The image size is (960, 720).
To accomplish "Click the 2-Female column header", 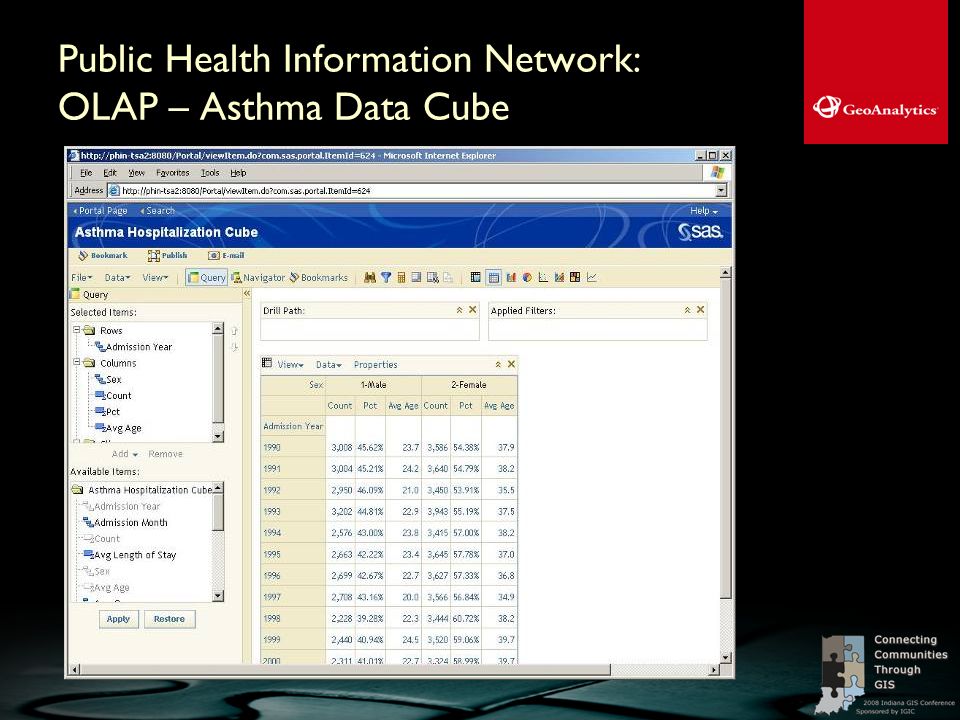I will 469,384.
